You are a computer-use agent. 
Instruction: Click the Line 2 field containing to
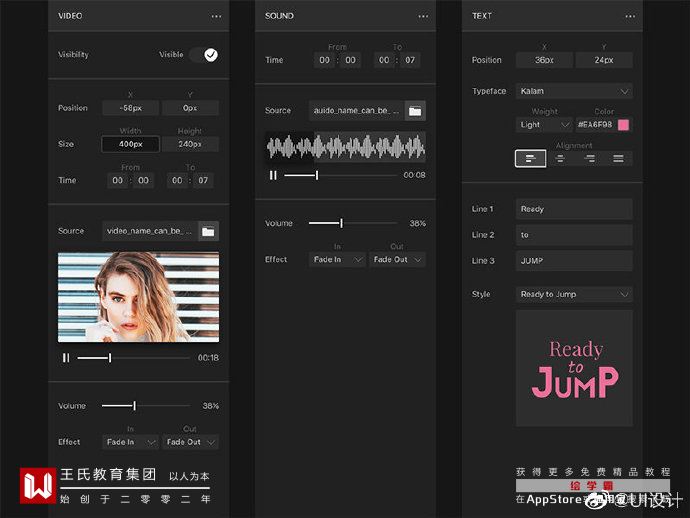574,235
